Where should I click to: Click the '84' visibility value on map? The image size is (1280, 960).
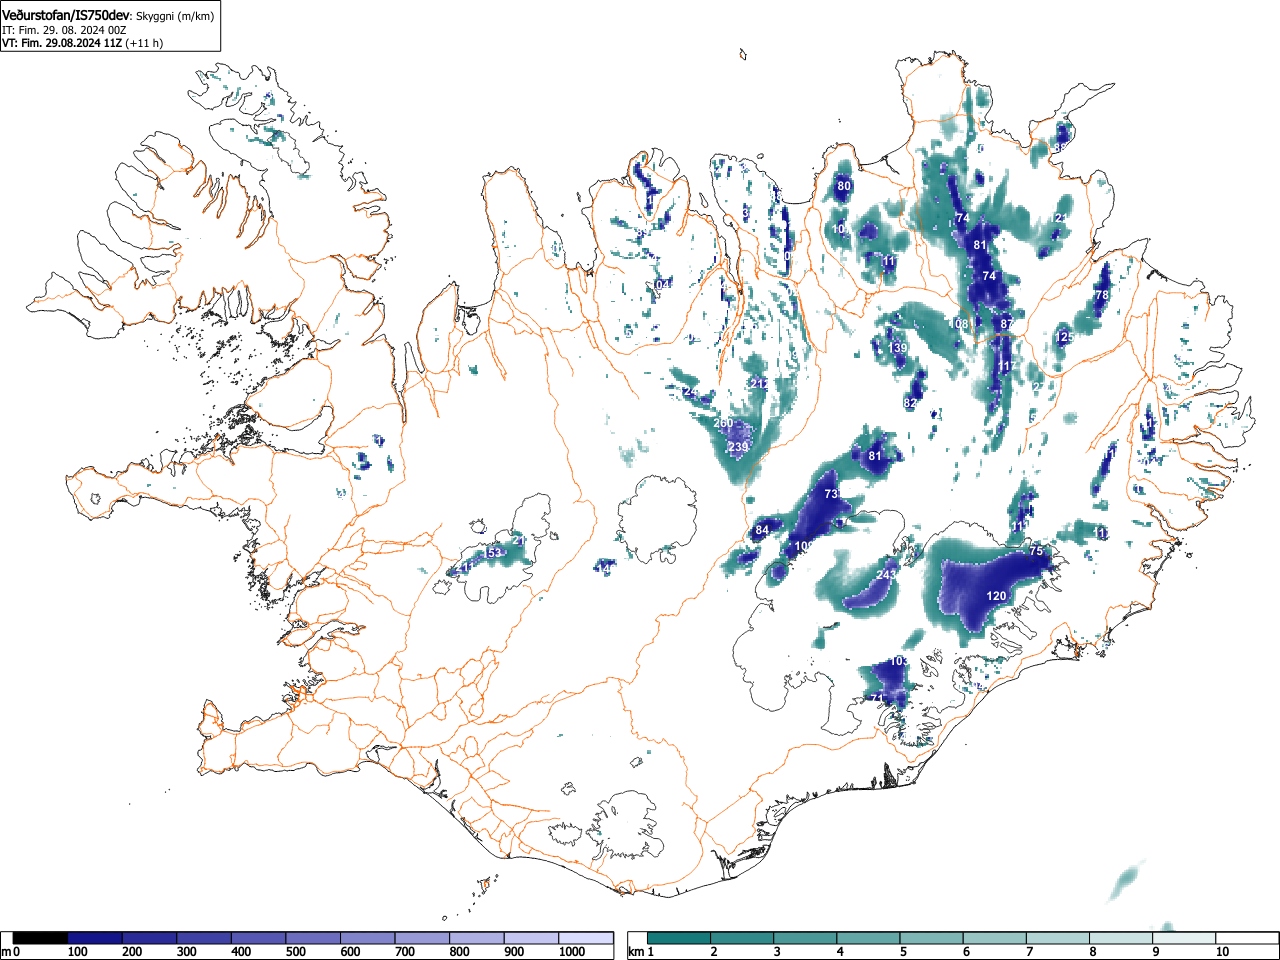(762, 530)
